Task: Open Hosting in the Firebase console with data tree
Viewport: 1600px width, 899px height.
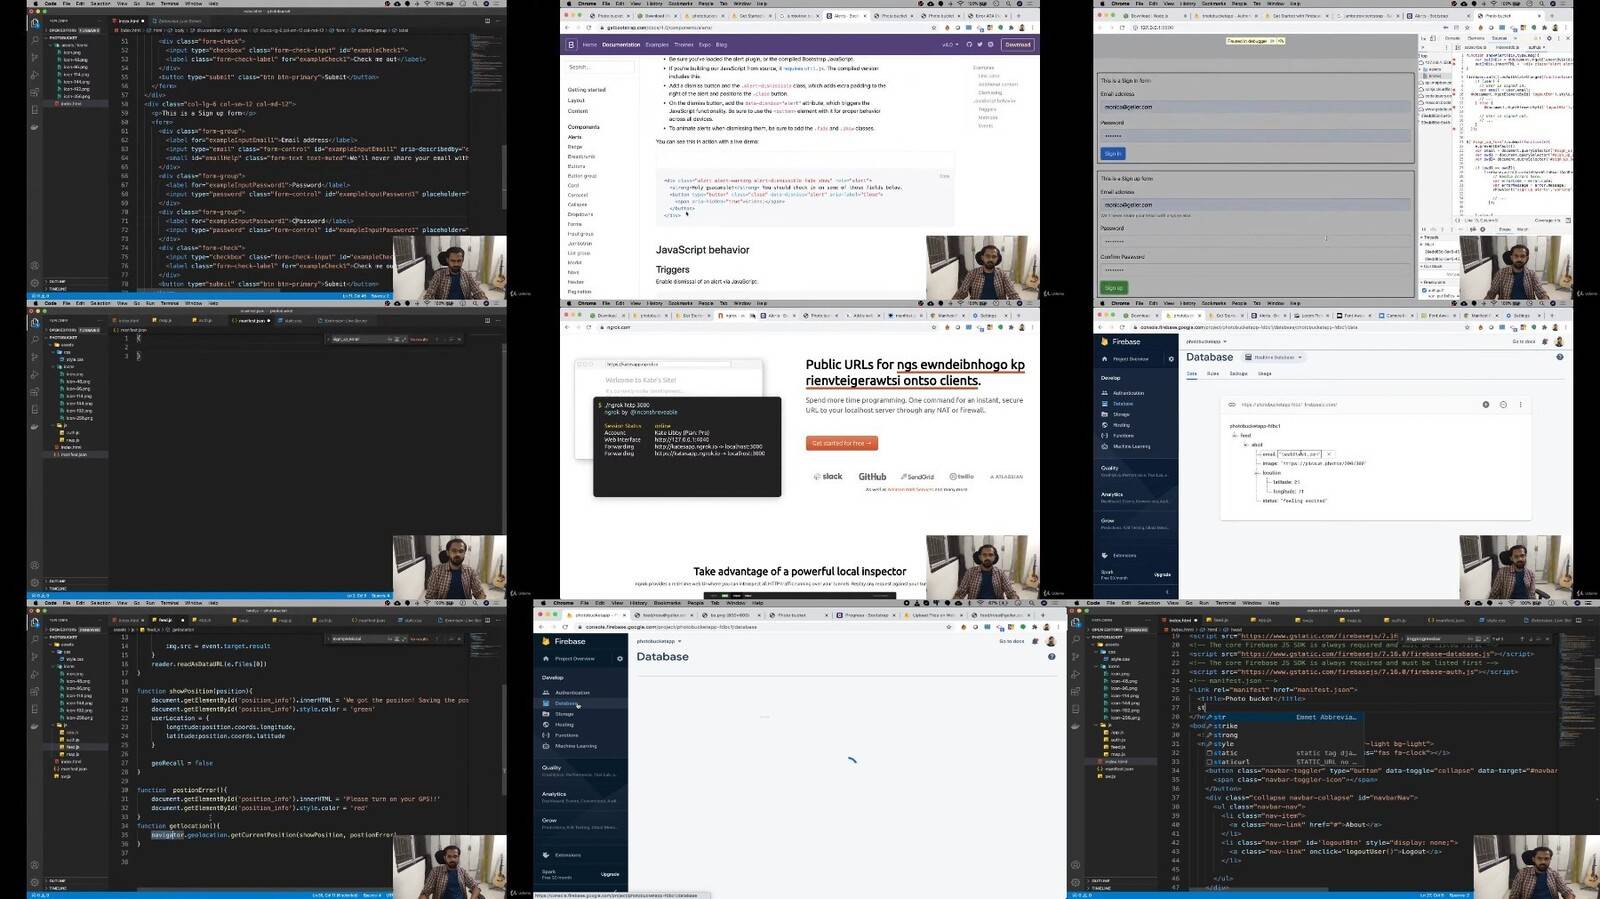Action: [x=1121, y=425]
